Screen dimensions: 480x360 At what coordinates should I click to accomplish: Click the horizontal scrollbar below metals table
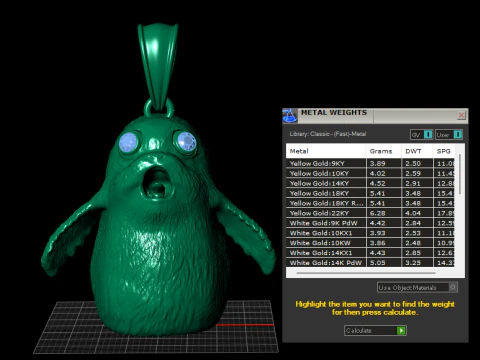pyautogui.click(x=366, y=273)
